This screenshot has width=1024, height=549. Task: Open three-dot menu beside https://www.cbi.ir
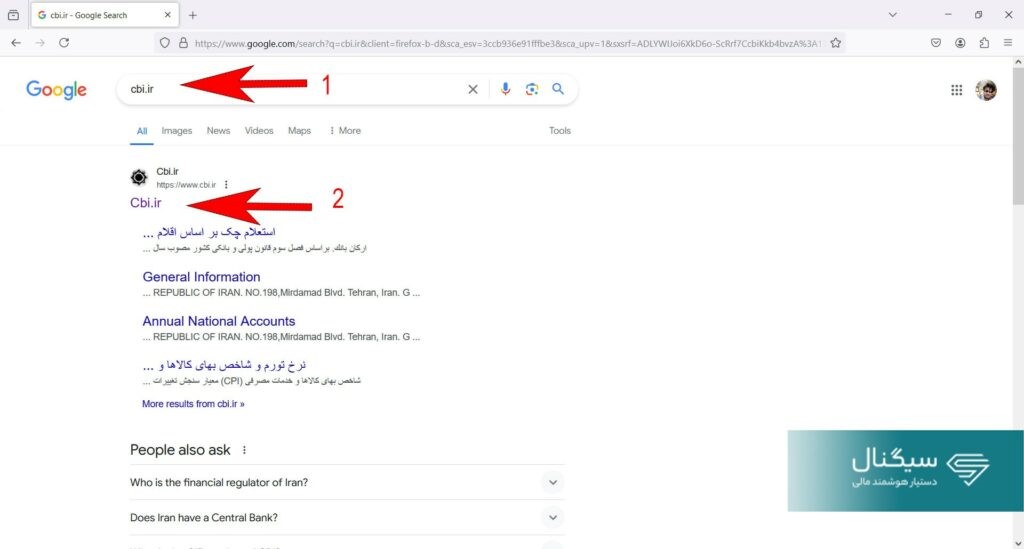point(226,185)
